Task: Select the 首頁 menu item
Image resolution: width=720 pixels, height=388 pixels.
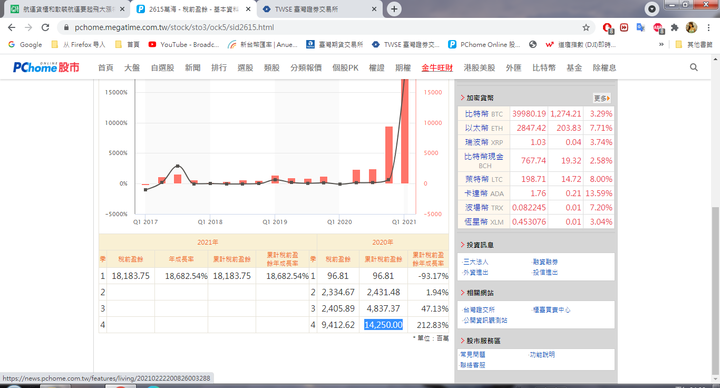Action: [x=106, y=67]
